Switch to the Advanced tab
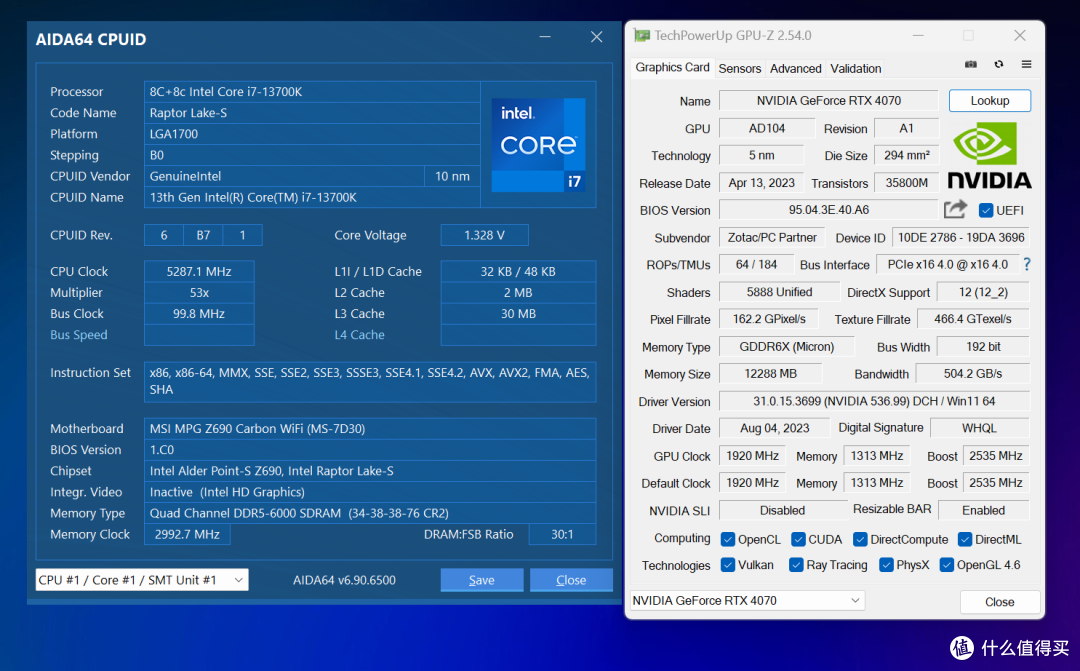The width and height of the screenshot is (1080, 671). coord(796,68)
